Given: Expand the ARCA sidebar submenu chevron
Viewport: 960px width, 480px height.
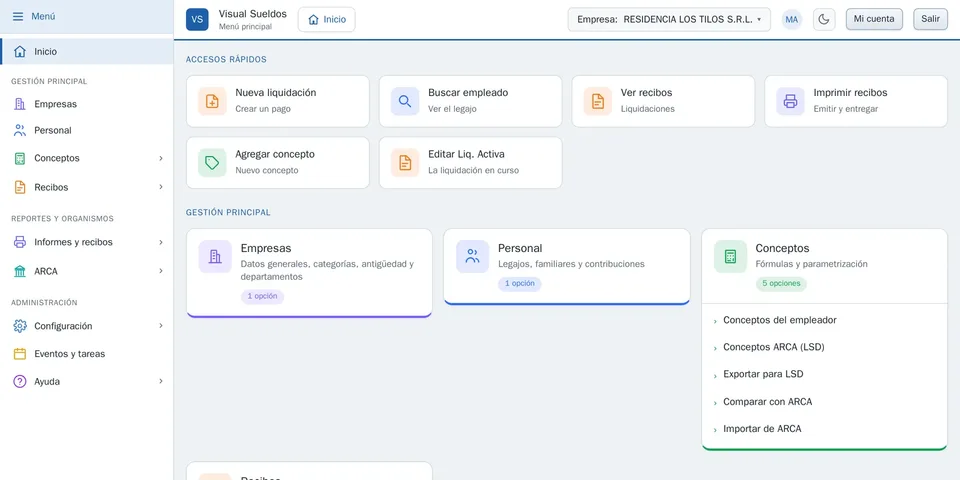Looking at the screenshot, I should (x=161, y=271).
